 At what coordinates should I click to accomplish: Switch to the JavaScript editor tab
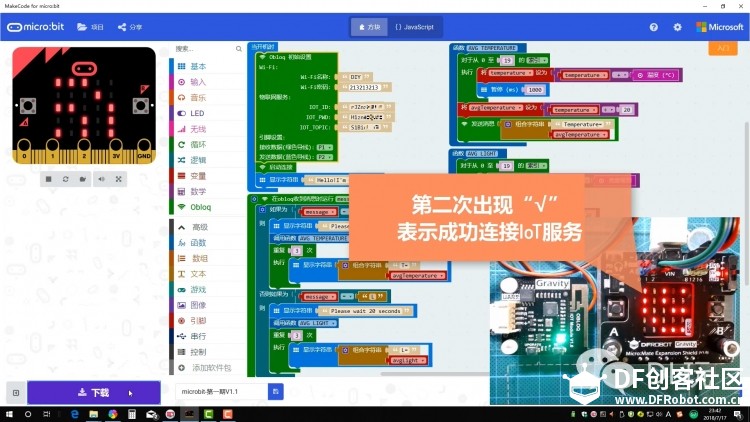414,27
